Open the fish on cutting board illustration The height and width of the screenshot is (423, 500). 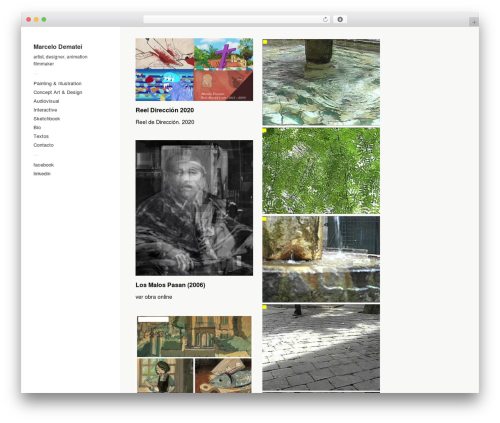pyautogui.click(x=223, y=376)
